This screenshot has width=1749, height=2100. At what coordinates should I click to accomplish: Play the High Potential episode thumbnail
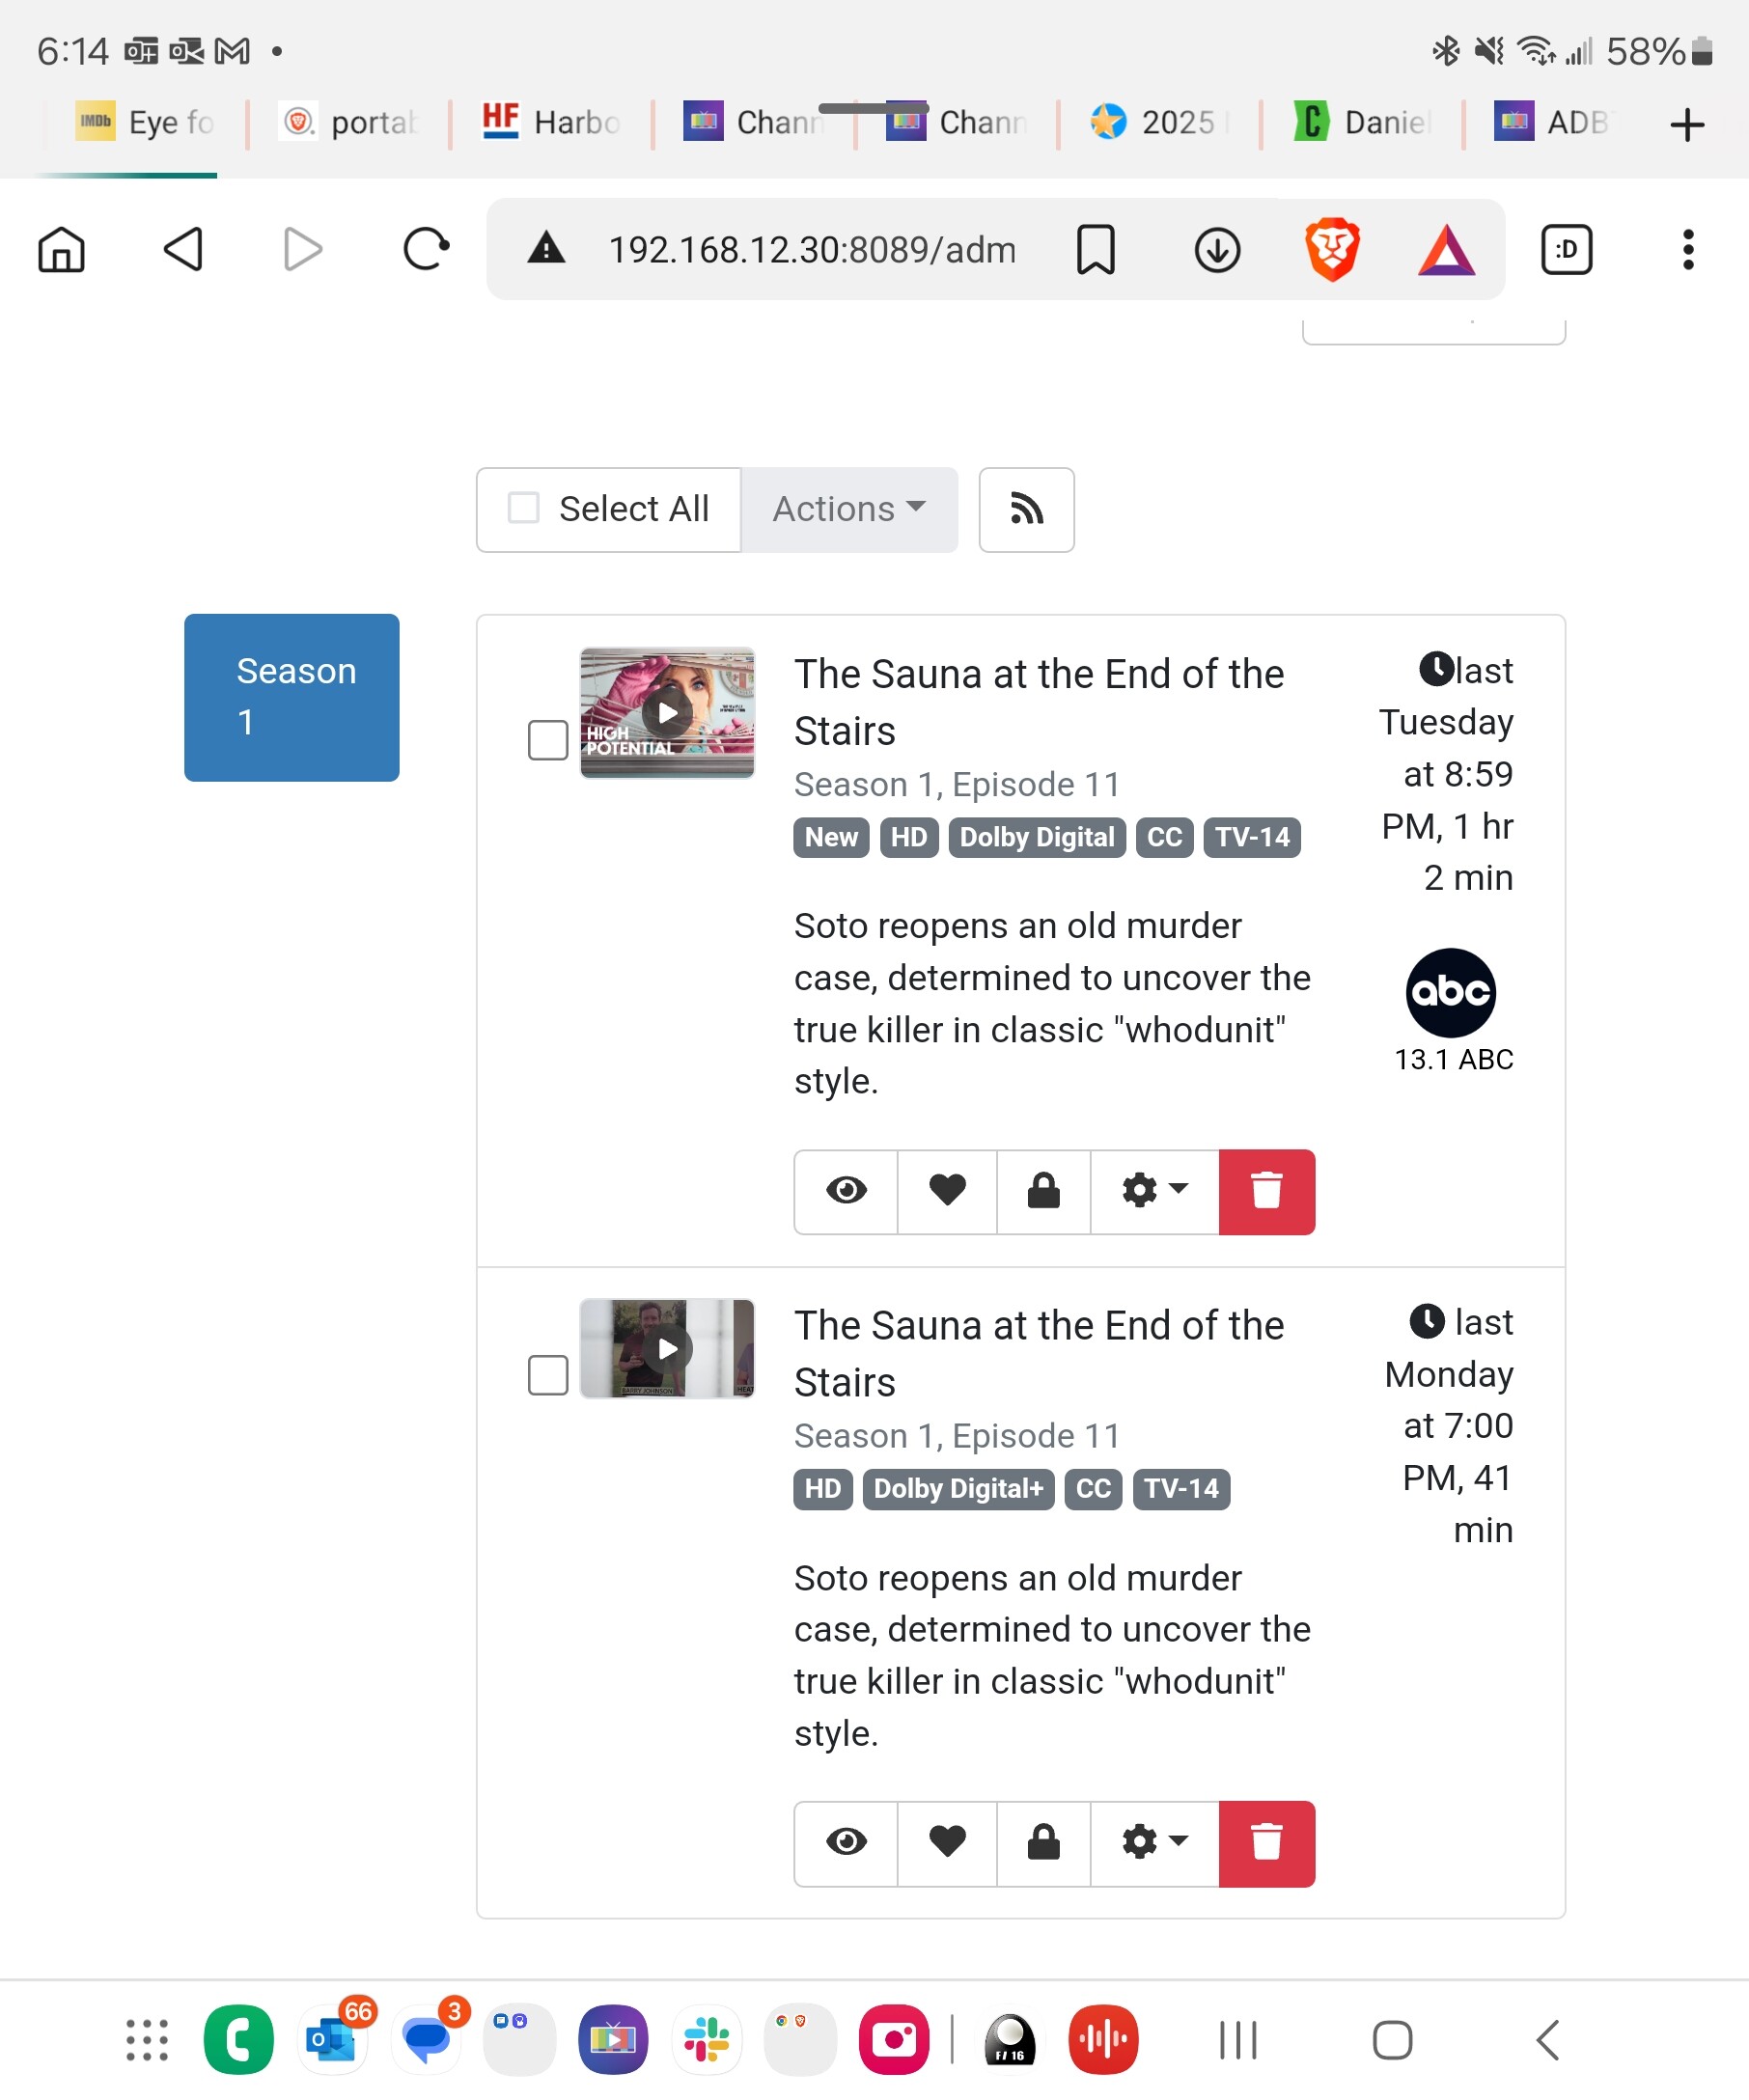(x=667, y=713)
